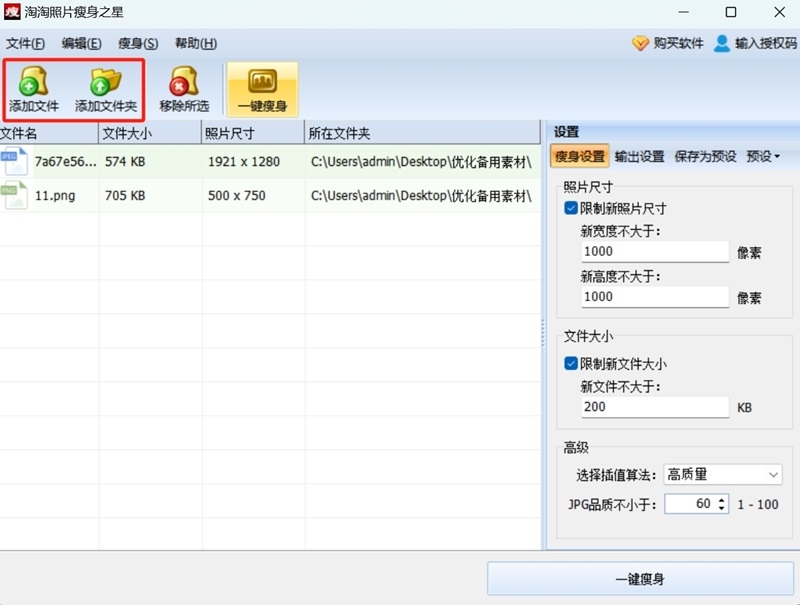Maximize the application window
Image resolution: width=800 pixels, height=605 pixels.
(731, 12)
